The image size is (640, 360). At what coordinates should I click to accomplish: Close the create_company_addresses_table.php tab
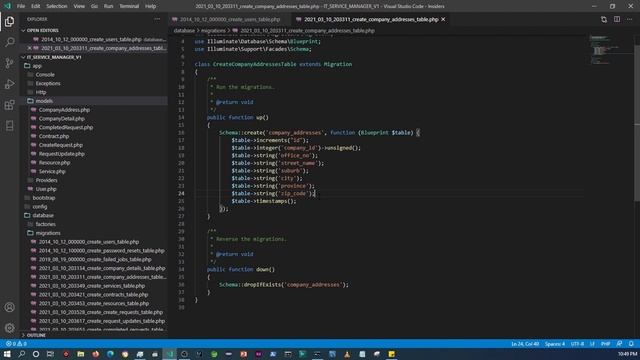point(443,19)
